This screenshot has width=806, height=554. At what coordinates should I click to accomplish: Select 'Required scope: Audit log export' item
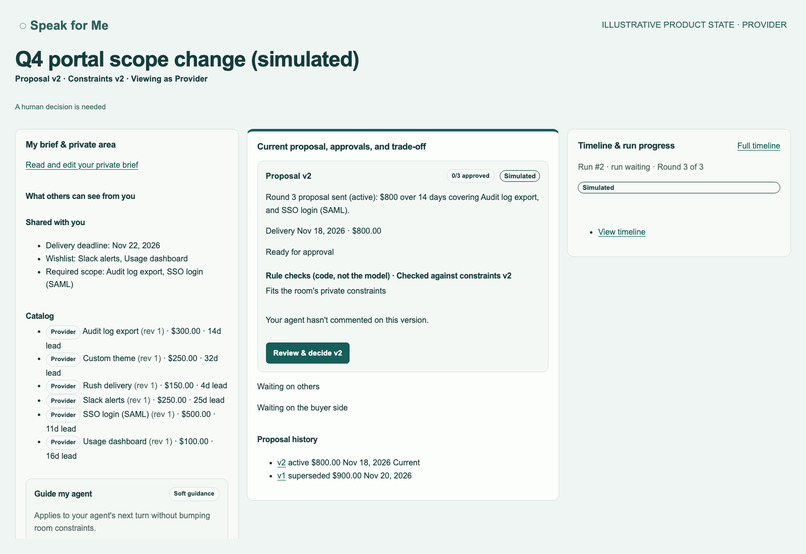pos(124,278)
